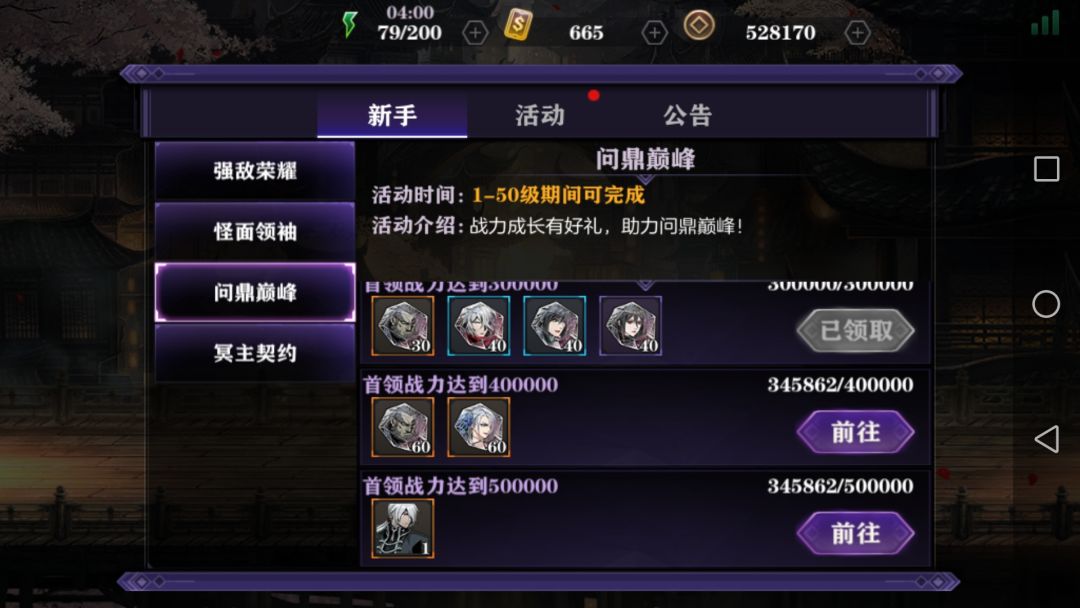The image size is (1080, 608).
Task: Select the 新手 tab
Action: coord(392,115)
